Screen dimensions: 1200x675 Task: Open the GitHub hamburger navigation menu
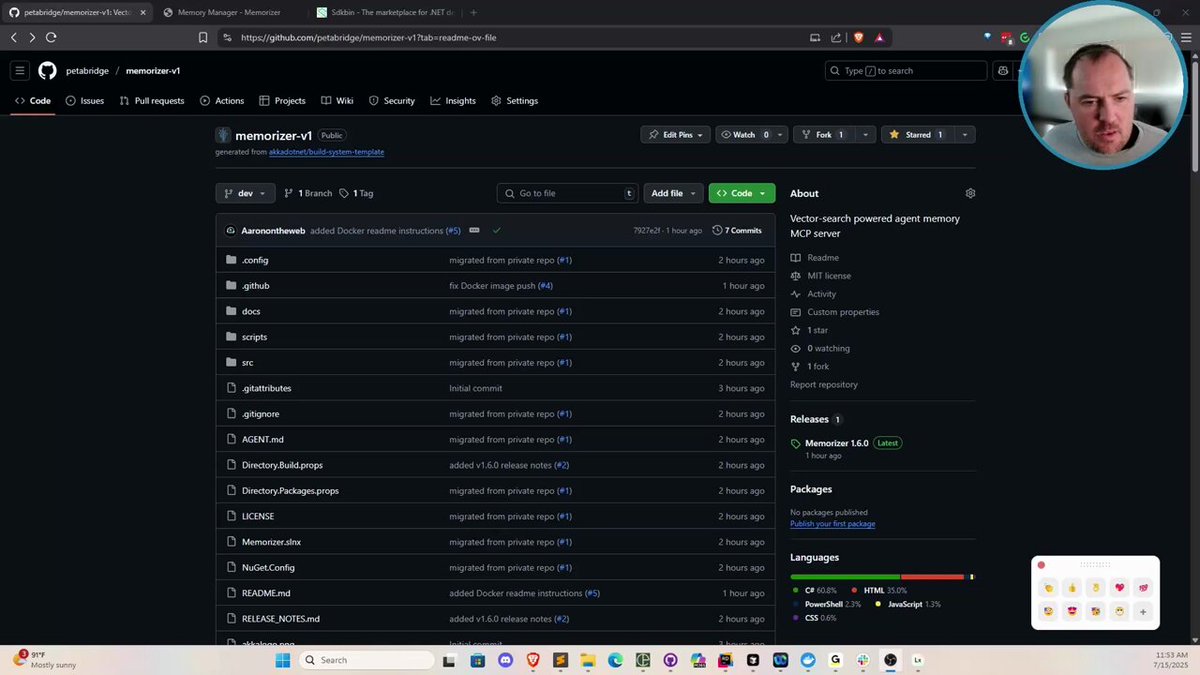[x=19, y=71]
